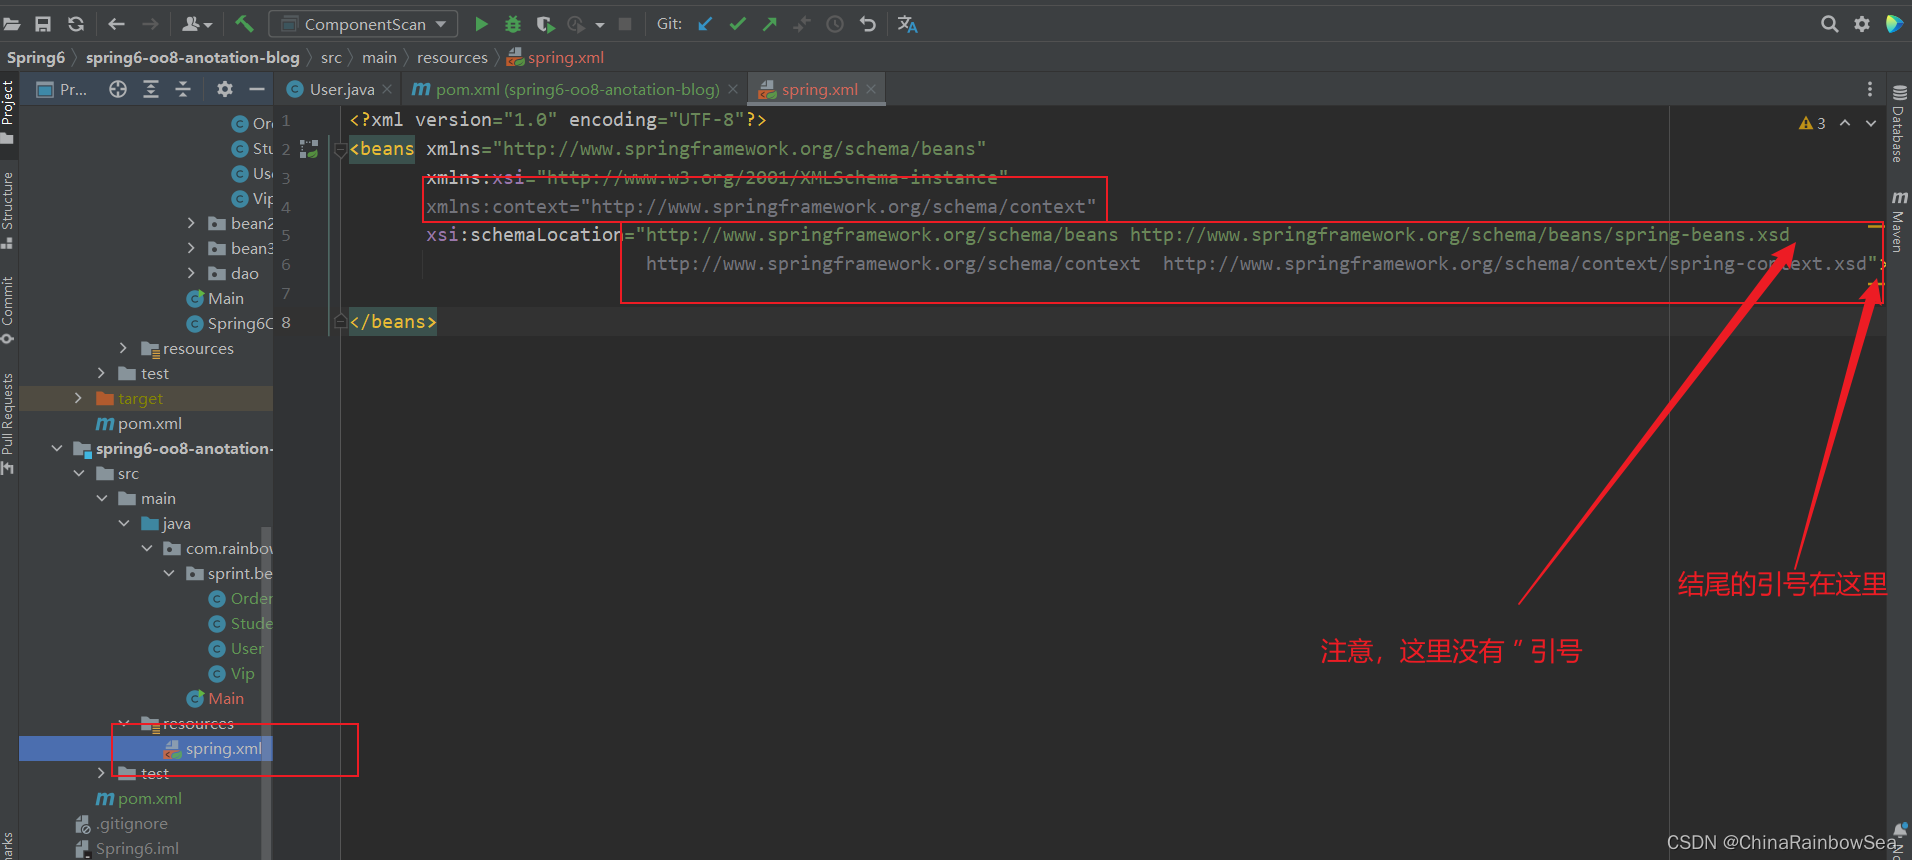1912x860 pixels.
Task: Collapse the java source folder
Action: pyautogui.click(x=124, y=523)
